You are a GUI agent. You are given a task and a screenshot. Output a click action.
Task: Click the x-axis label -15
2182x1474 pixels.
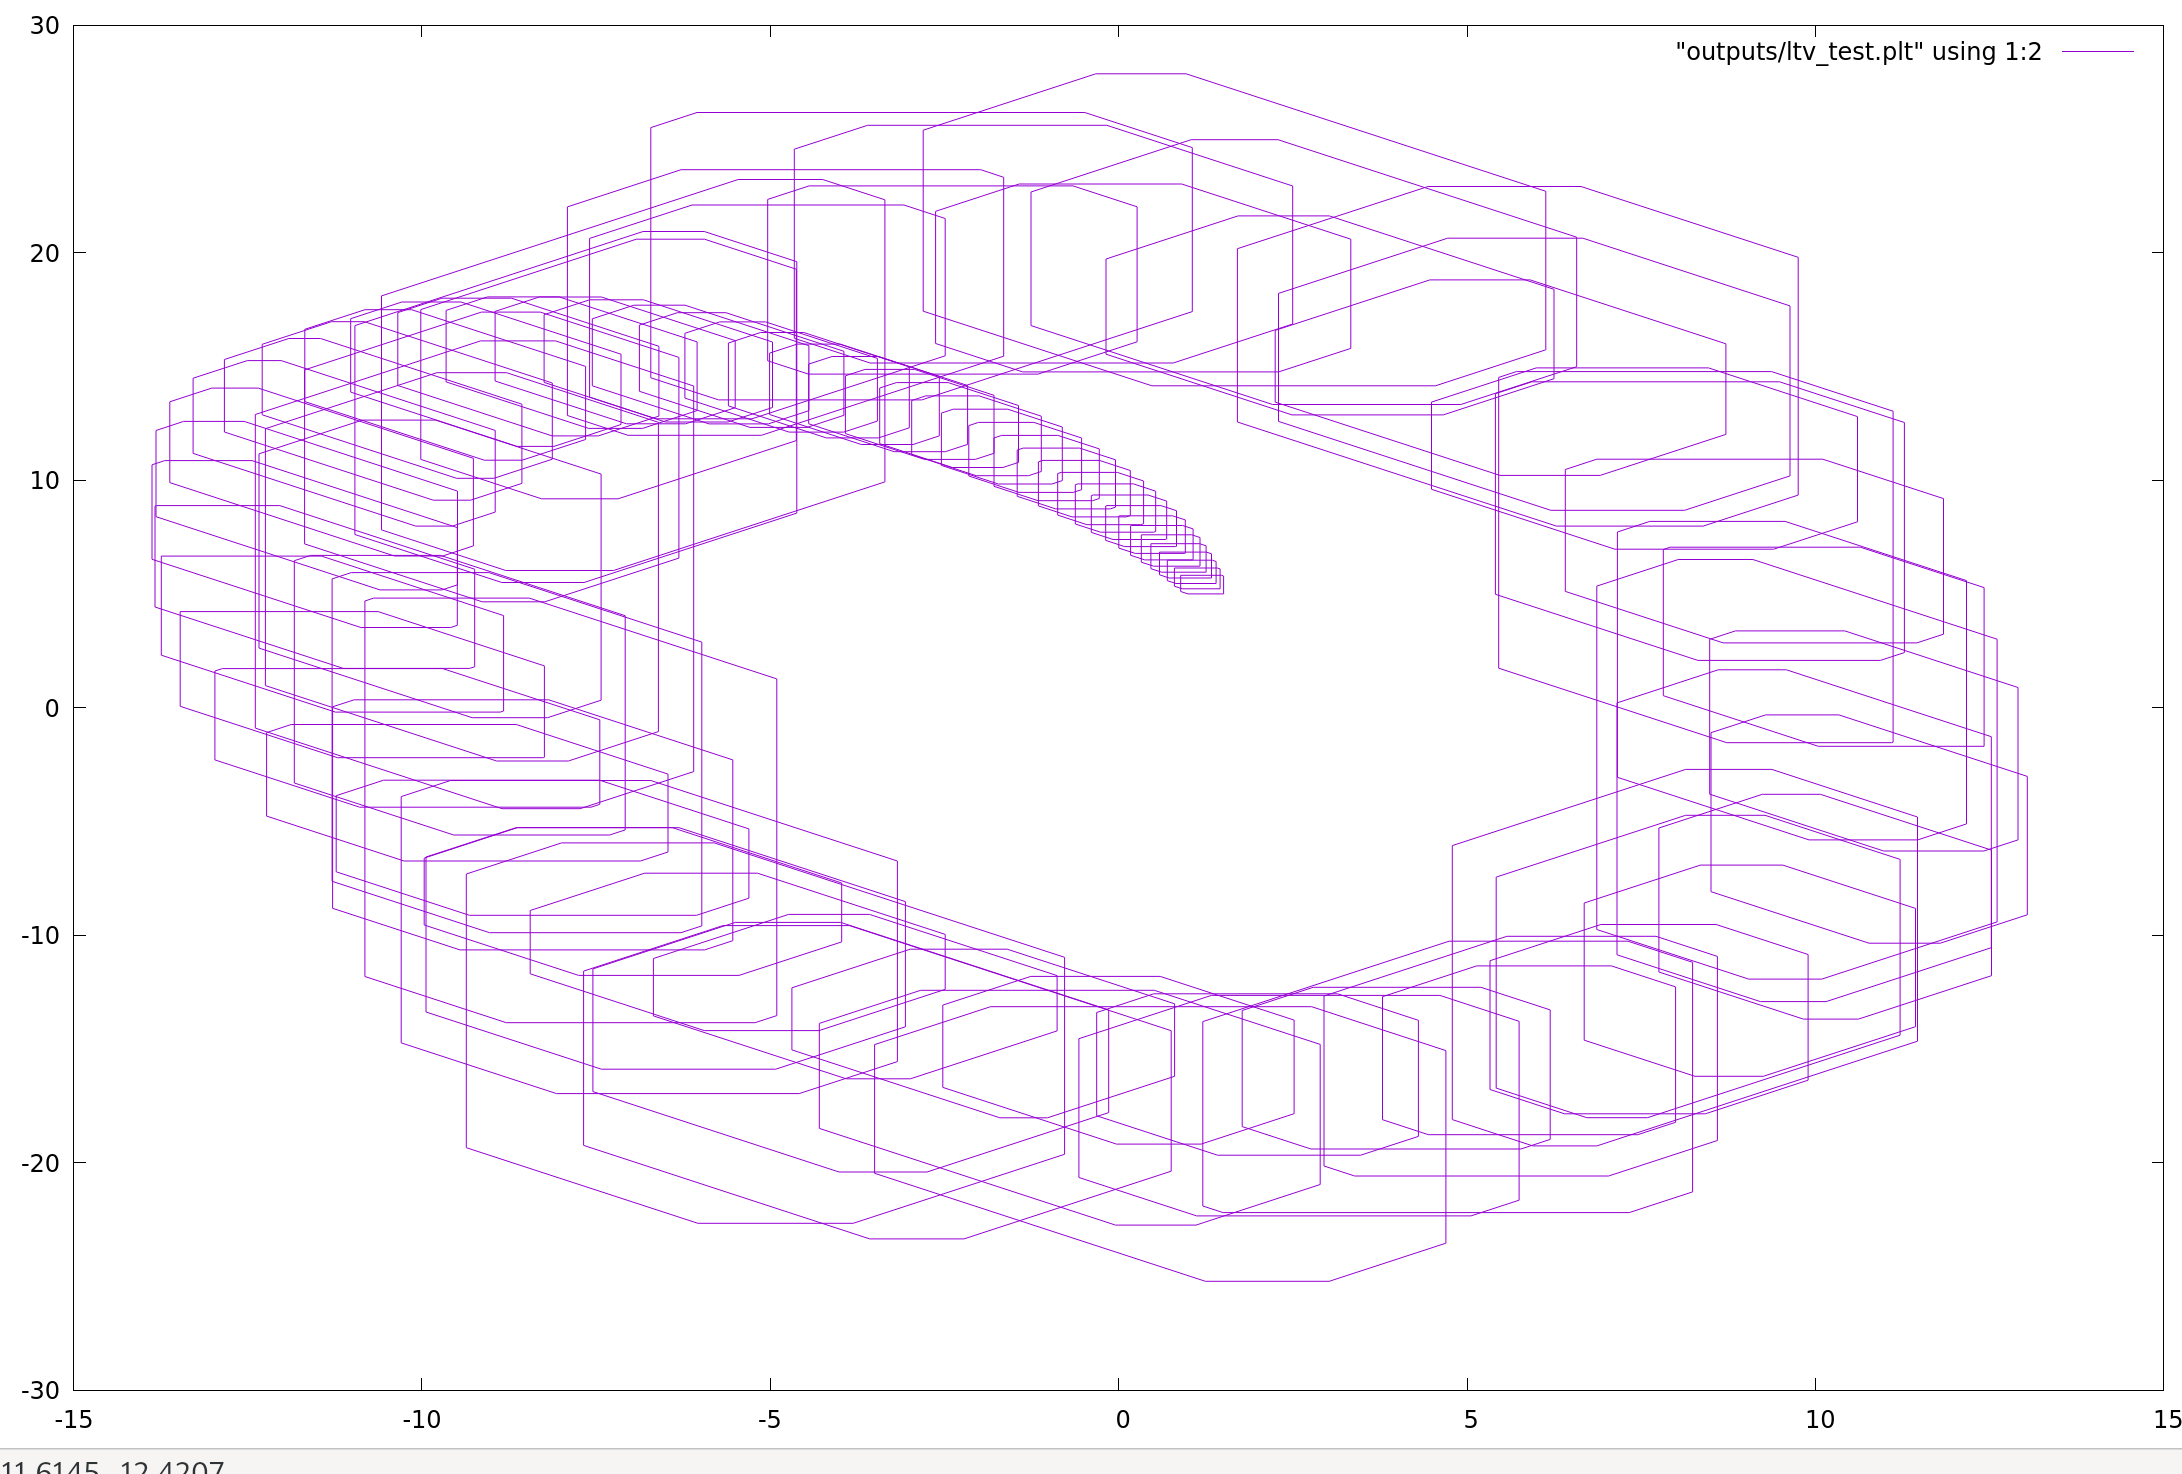click(x=73, y=1419)
